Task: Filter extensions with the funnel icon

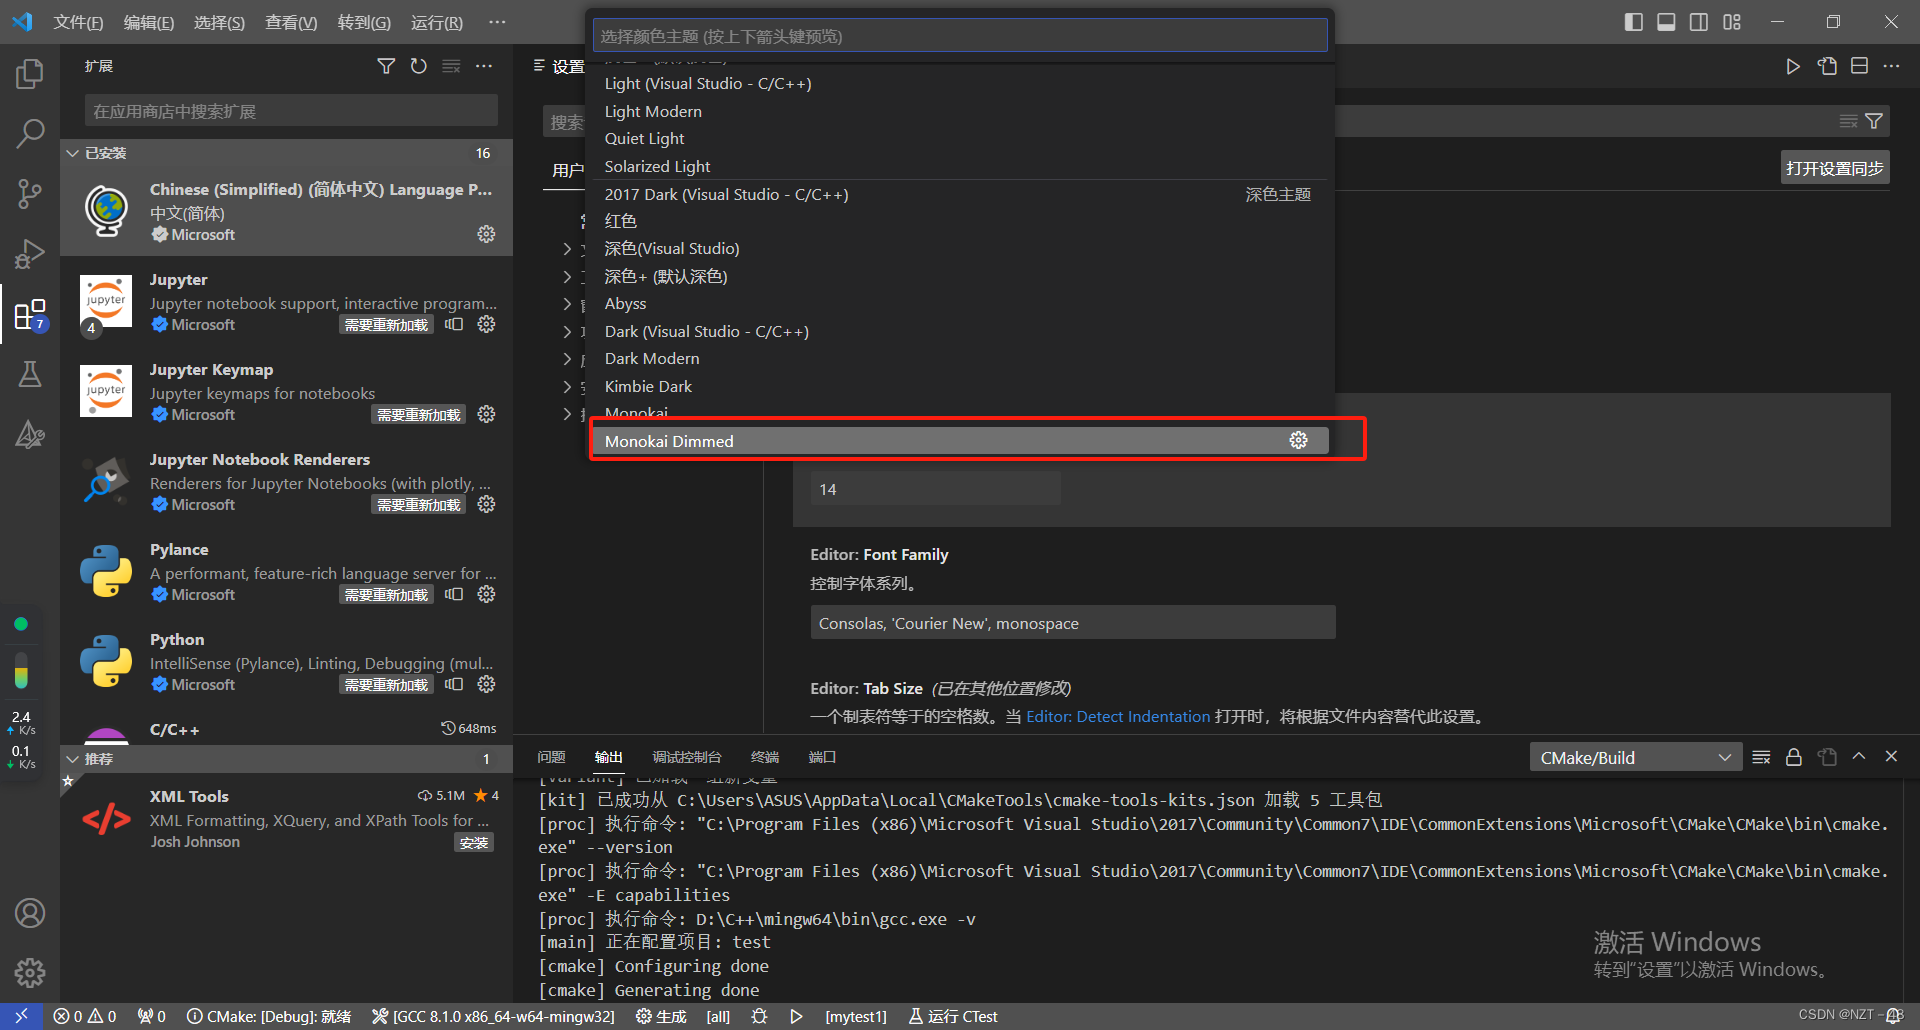Action: pyautogui.click(x=386, y=66)
